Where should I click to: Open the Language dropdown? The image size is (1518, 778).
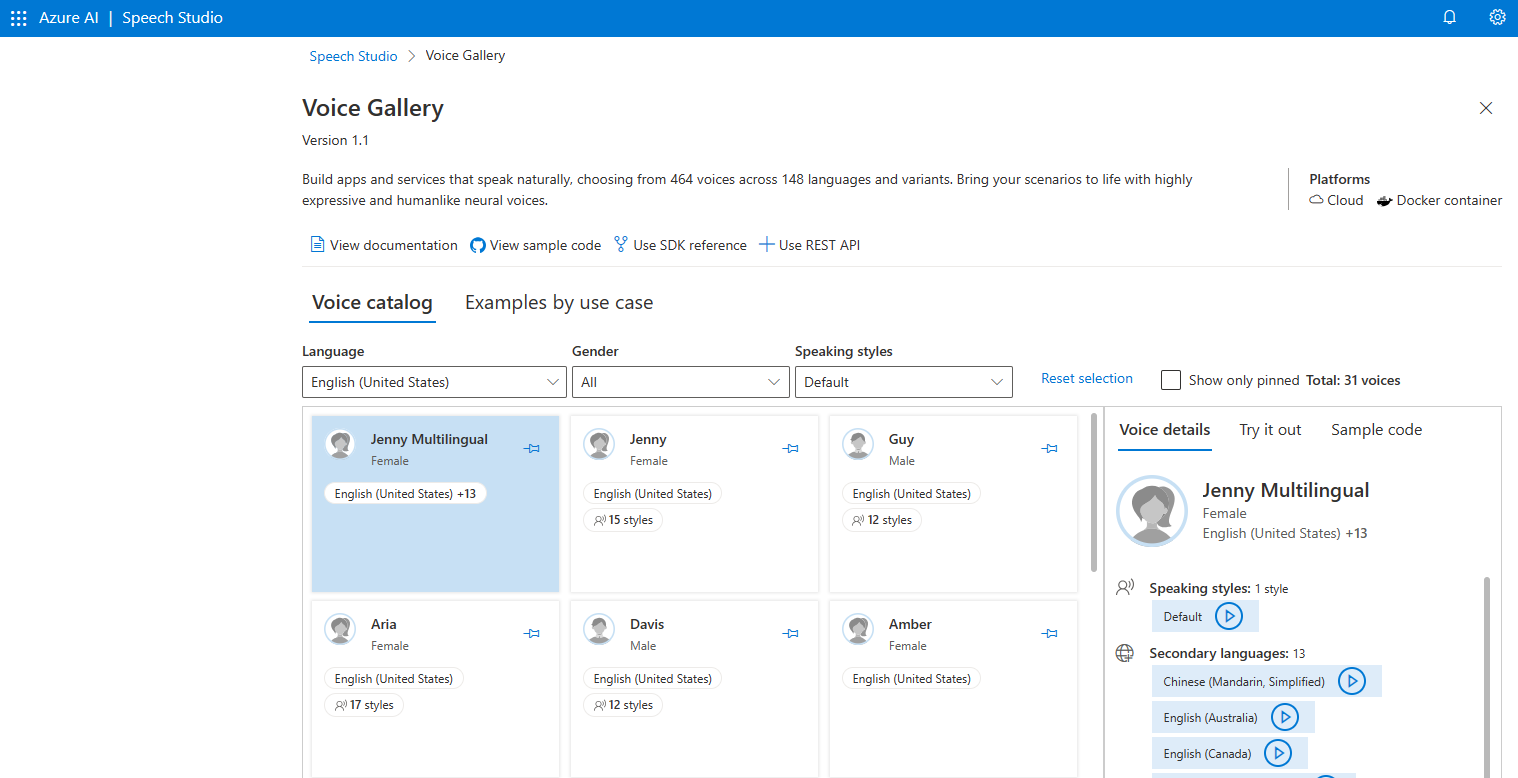[x=435, y=382]
